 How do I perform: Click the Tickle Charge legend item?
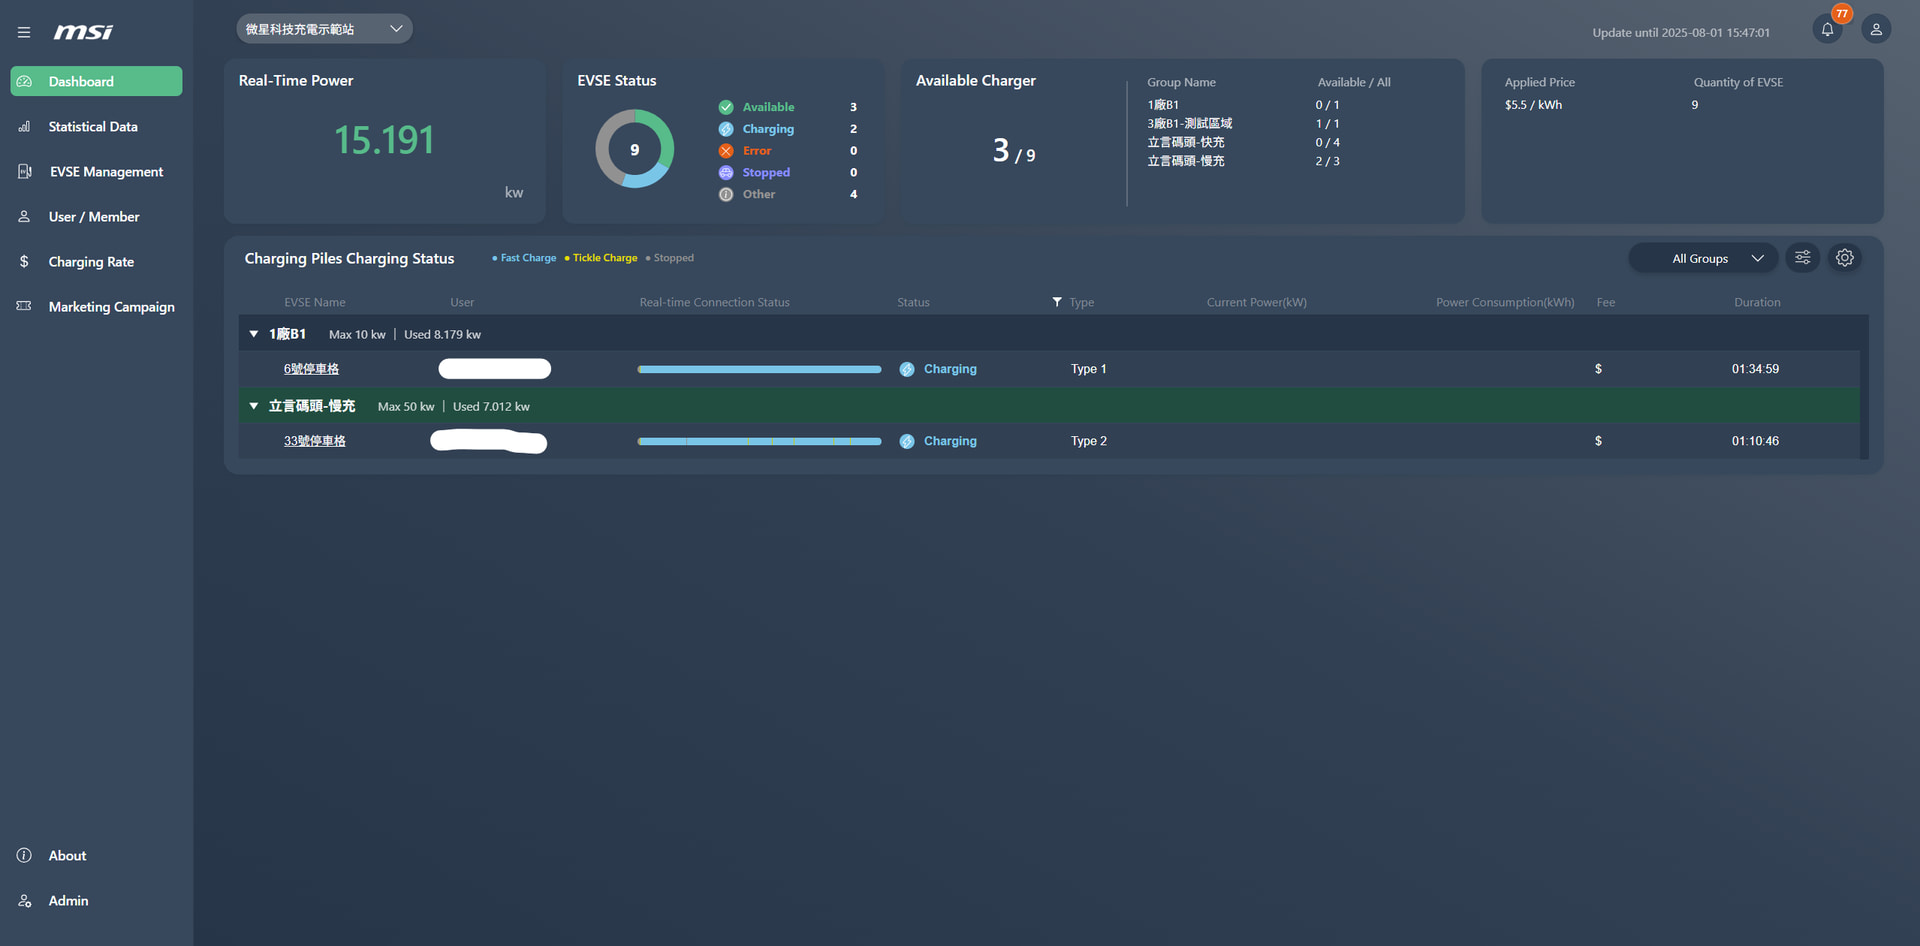(x=601, y=258)
